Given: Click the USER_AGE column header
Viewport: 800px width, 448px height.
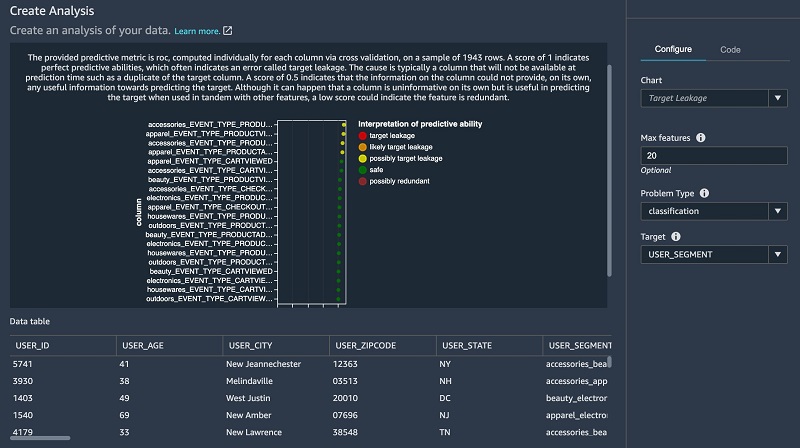Looking at the screenshot, I should pyautogui.click(x=169, y=345).
